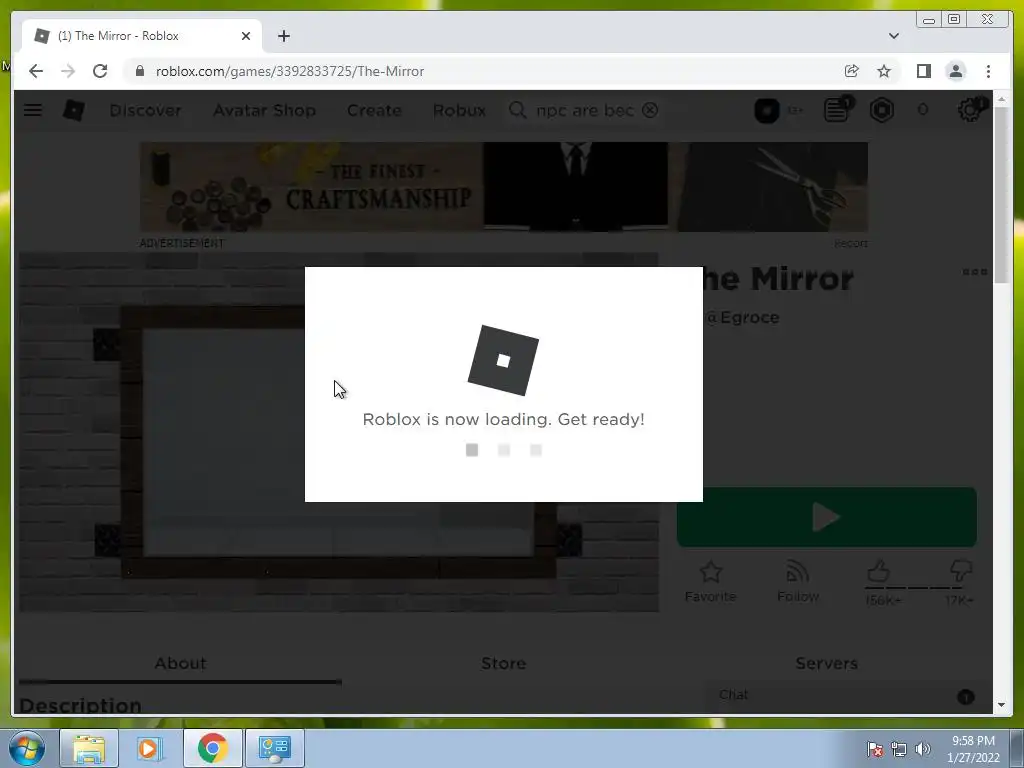Open the network tray icon
The width and height of the screenshot is (1024, 768).
(899, 749)
